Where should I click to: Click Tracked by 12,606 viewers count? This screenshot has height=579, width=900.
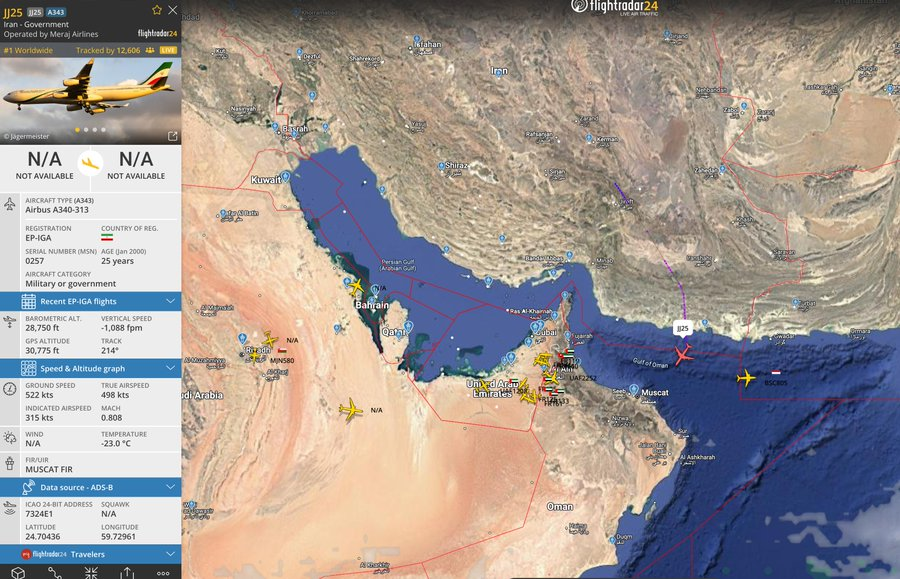108,50
